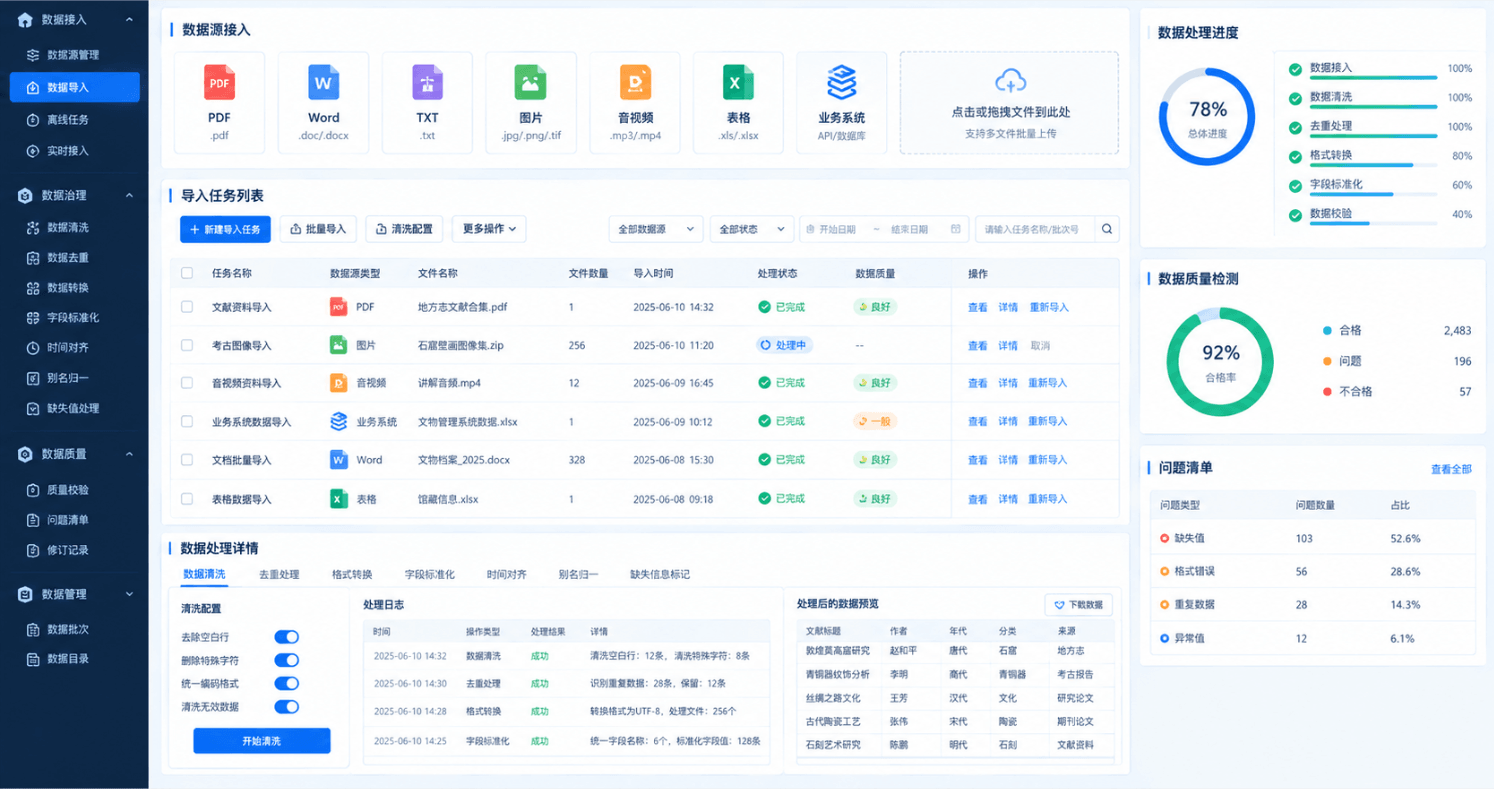Screen dimensions: 1494x789
Task: Click 数据源管理 sidebar icon
Action: [33, 55]
